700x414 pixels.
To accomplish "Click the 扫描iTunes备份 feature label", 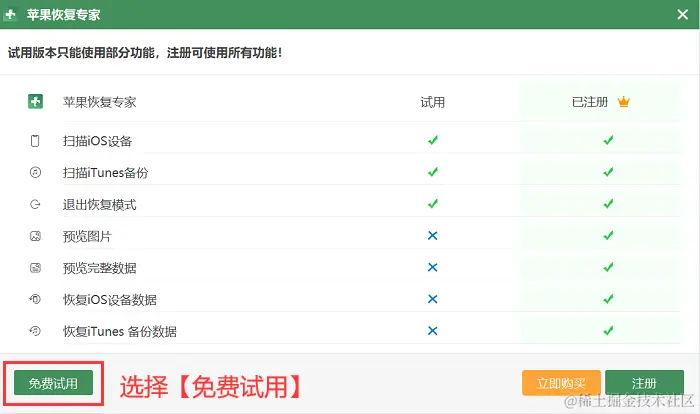I will [x=105, y=173].
